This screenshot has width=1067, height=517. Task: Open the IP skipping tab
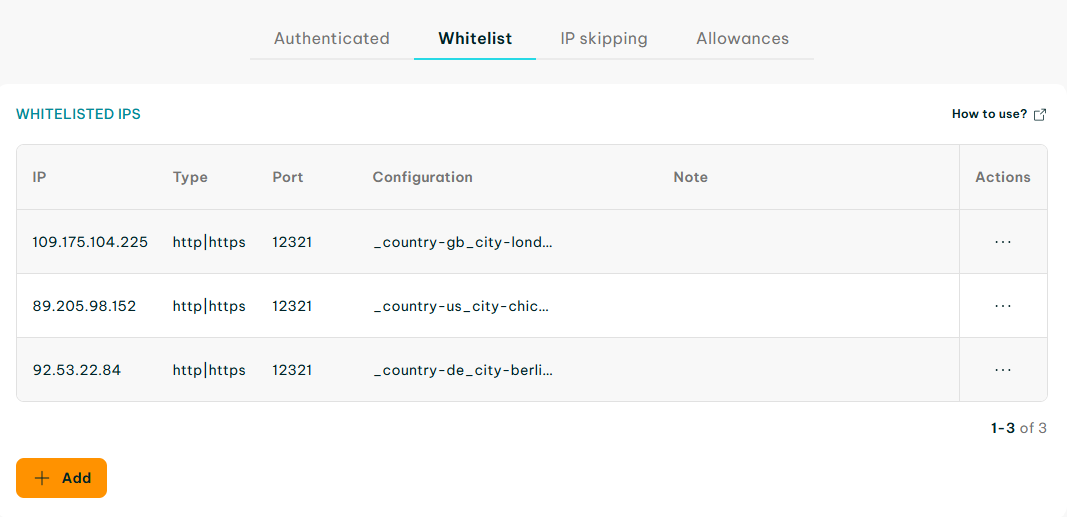(604, 39)
